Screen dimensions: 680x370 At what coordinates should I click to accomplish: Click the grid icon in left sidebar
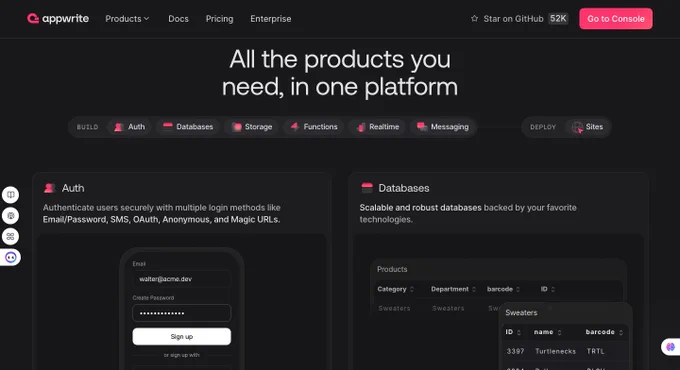click(x=10, y=236)
